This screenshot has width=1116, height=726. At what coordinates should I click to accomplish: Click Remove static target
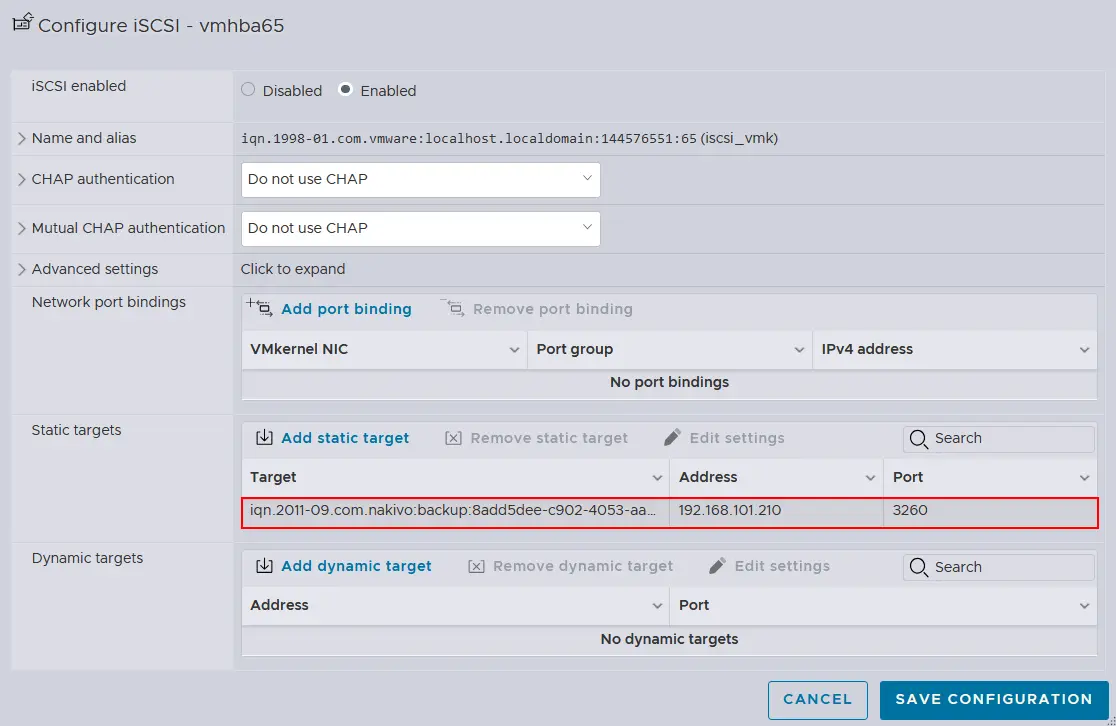[x=549, y=438]
